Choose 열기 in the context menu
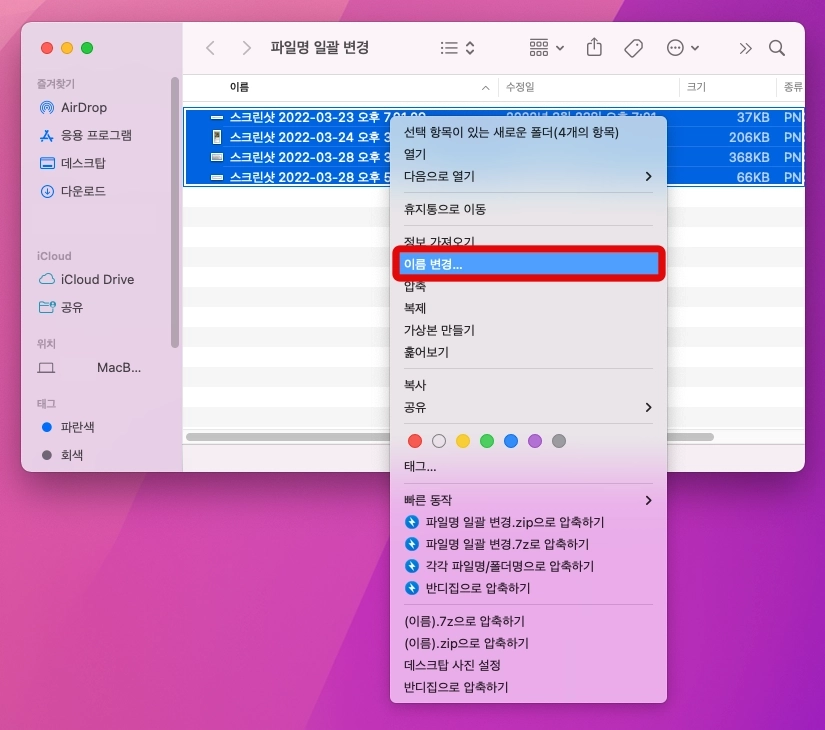 coord(528,155)
